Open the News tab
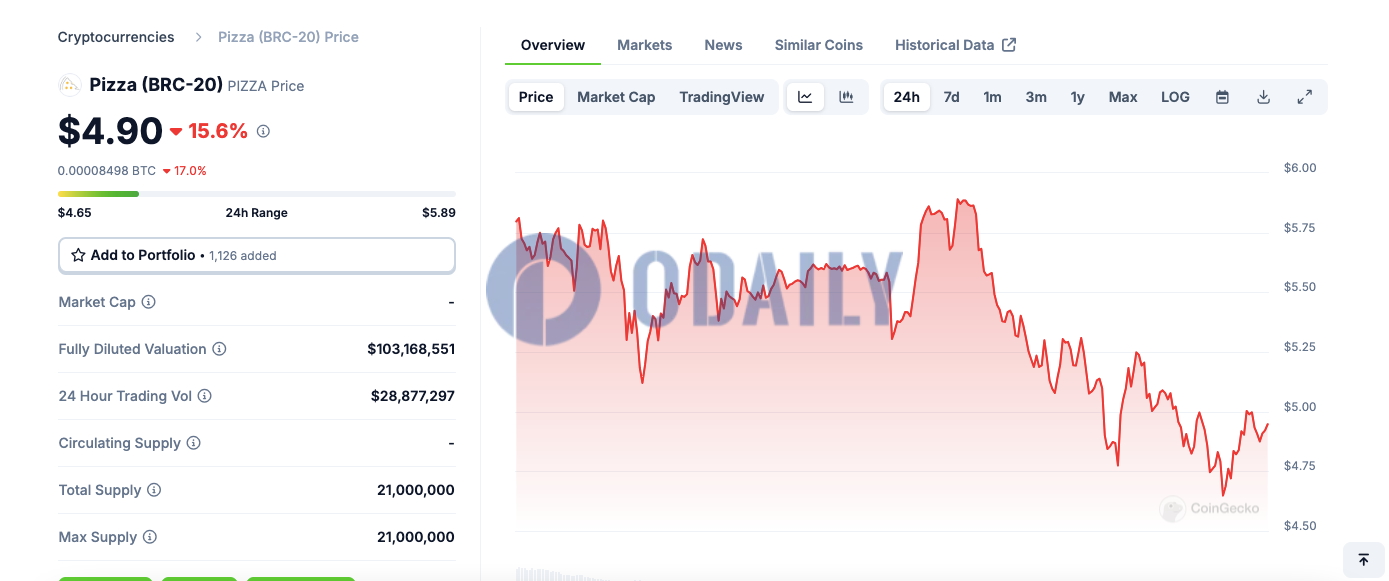Viewport: 1389px width, 581px height. (x=723, y=45)
